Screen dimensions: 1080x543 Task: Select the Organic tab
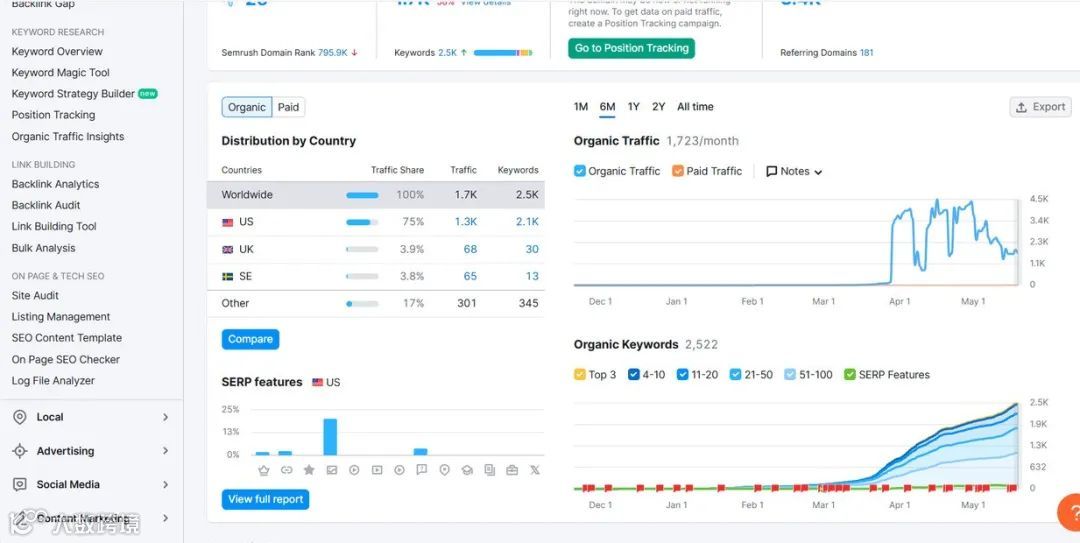click(247, 107)
